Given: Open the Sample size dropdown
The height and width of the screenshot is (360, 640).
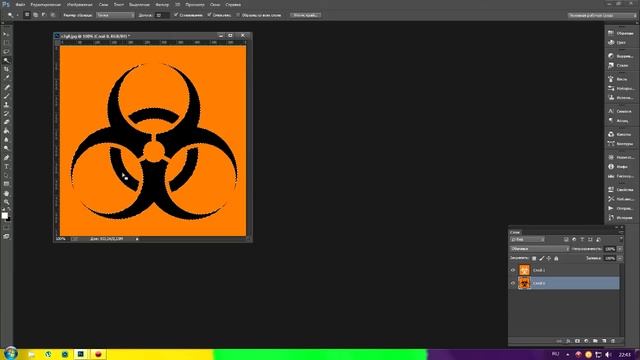Looking at the screenshot, I should point(115,15).
